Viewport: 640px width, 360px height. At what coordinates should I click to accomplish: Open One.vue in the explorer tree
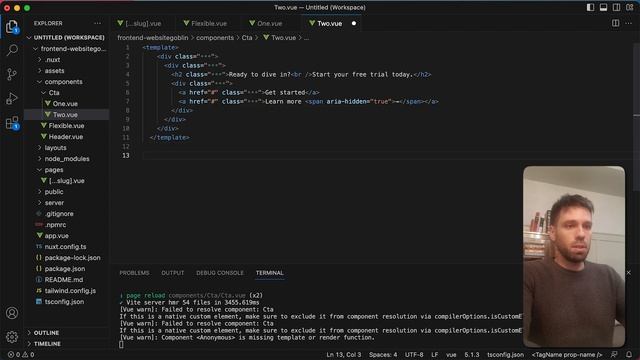click(x=66, y=104)
